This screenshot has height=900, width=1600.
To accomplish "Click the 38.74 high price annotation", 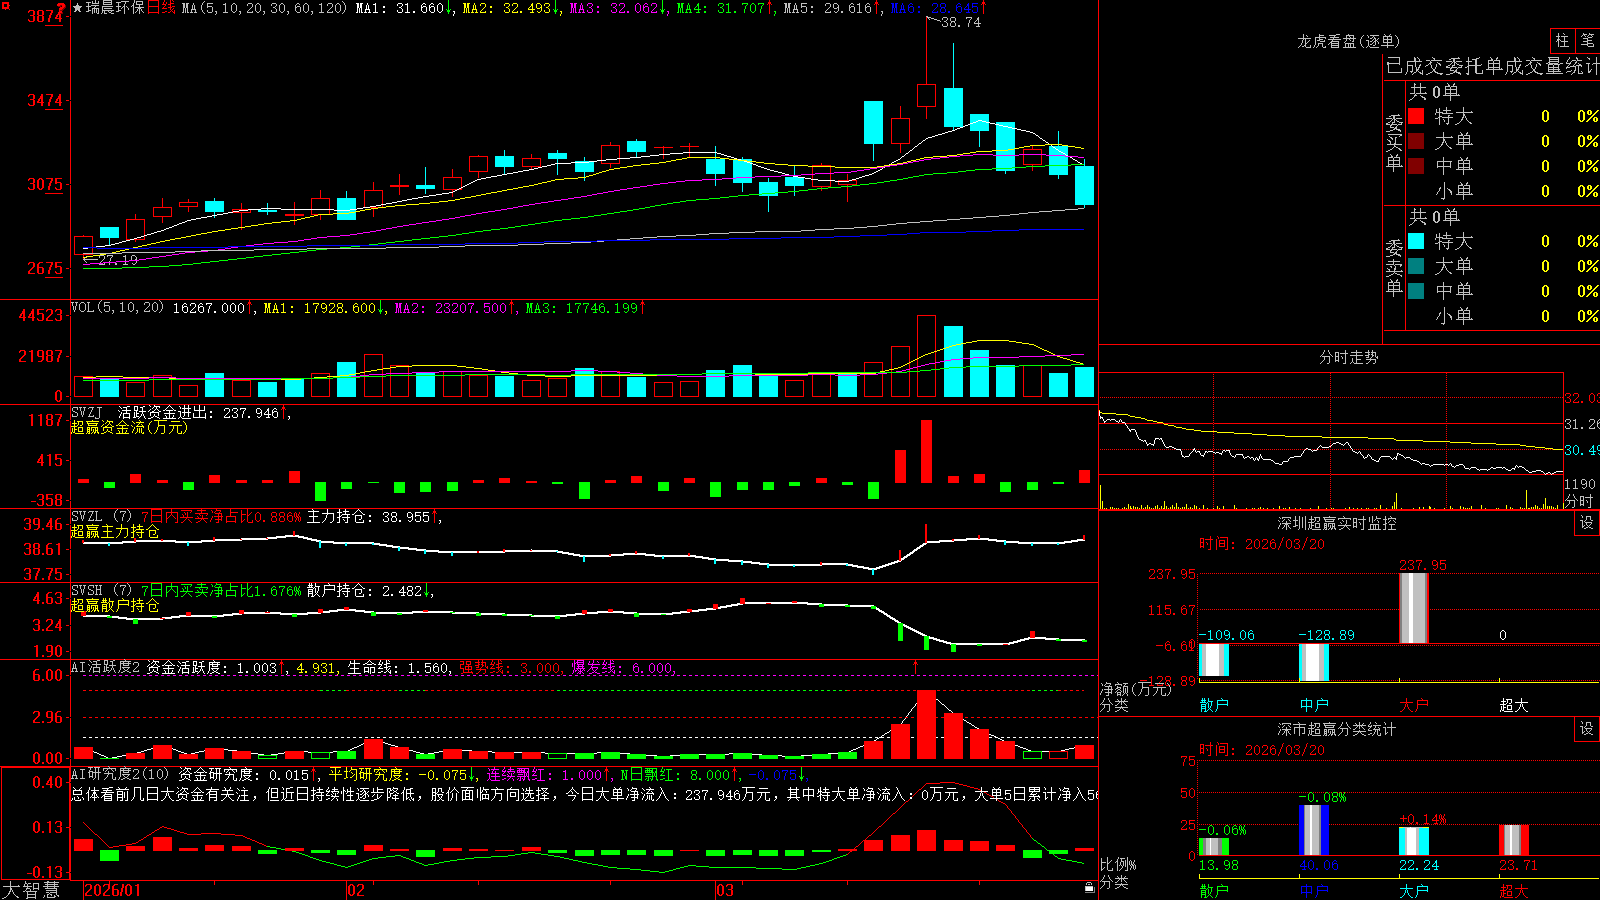I will click(961, 22).
